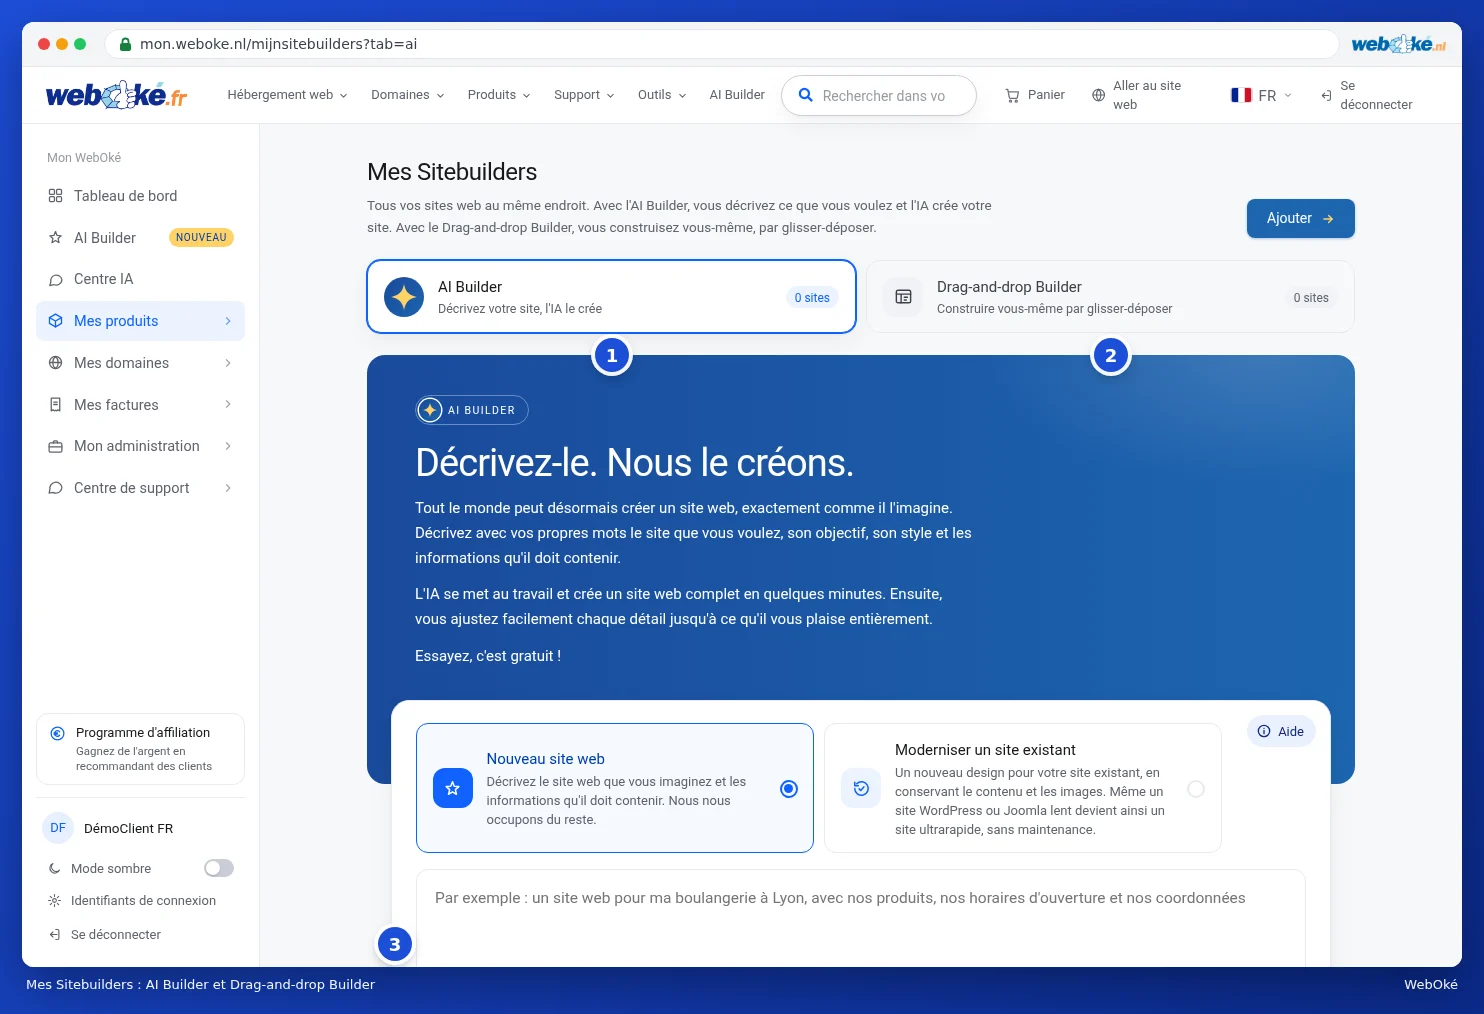Open Programme d'affiliation link
This screenshot has height=1014, width=1484.
click(x=140, y=749)
